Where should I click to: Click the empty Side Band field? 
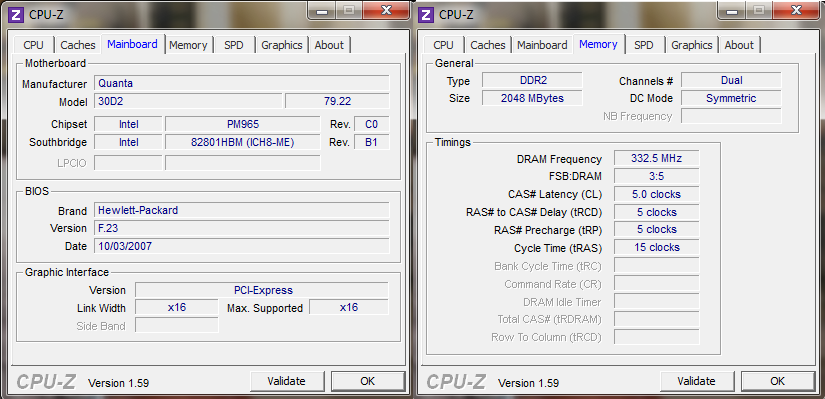[176, 325]
